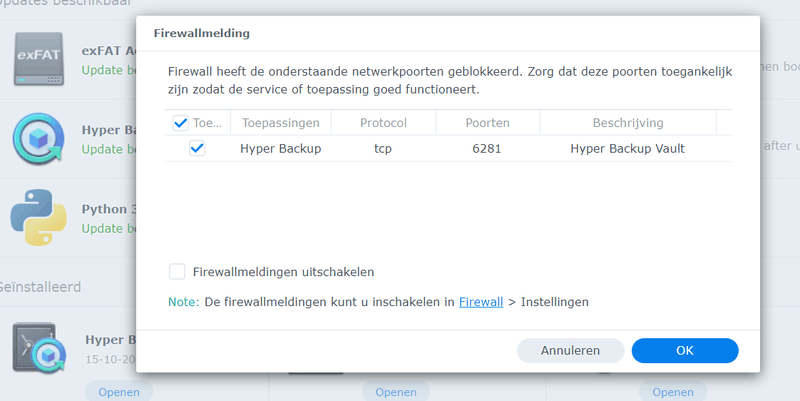This screenshot has width=800, height=401.
Task: Click Openen under Hyper Backup Vault
Action: coord(119,392)
